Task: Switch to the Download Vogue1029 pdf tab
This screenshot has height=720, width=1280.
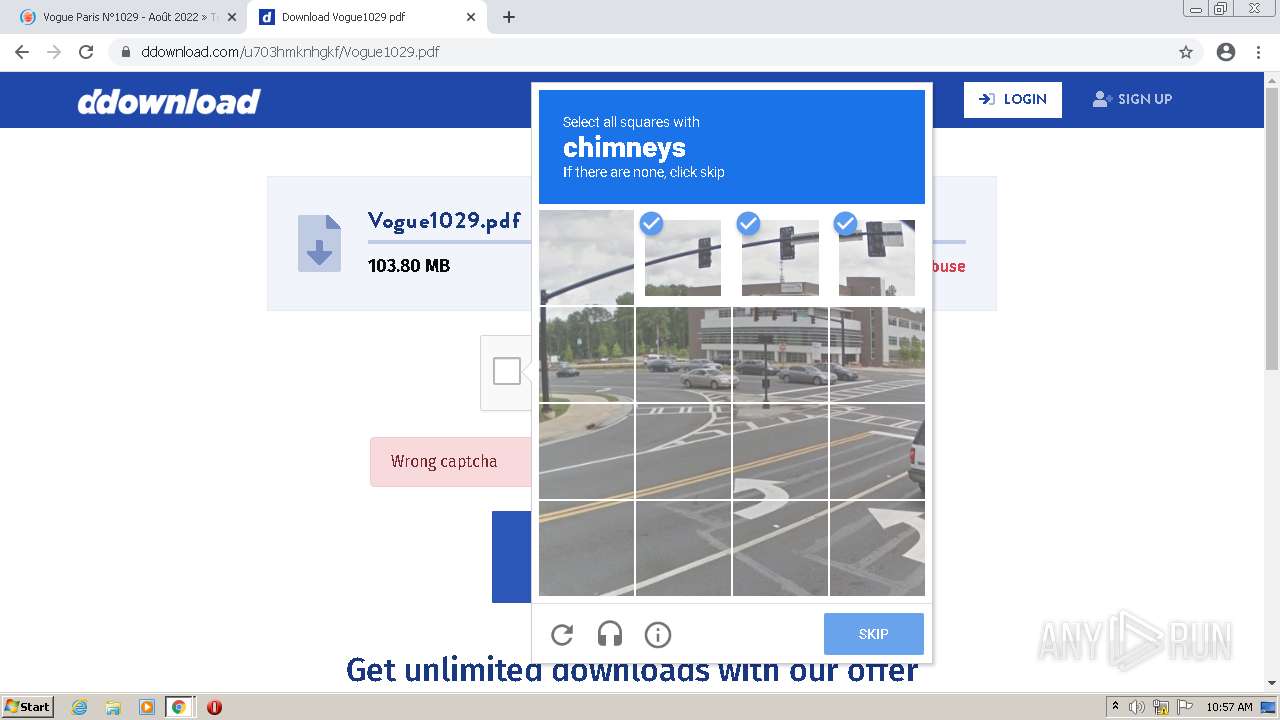Action: point(366,17)
